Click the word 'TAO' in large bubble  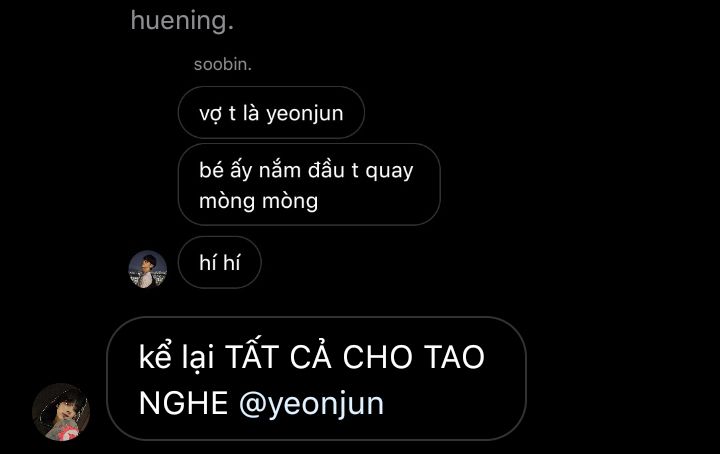[x=454, y=357]
